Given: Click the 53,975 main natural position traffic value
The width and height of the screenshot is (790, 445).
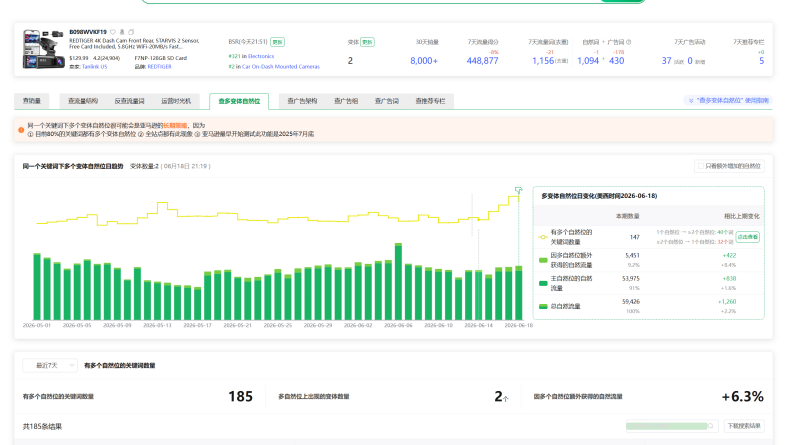Looking at the screenshot, I should pyautogui.click(x=631, y=279).
